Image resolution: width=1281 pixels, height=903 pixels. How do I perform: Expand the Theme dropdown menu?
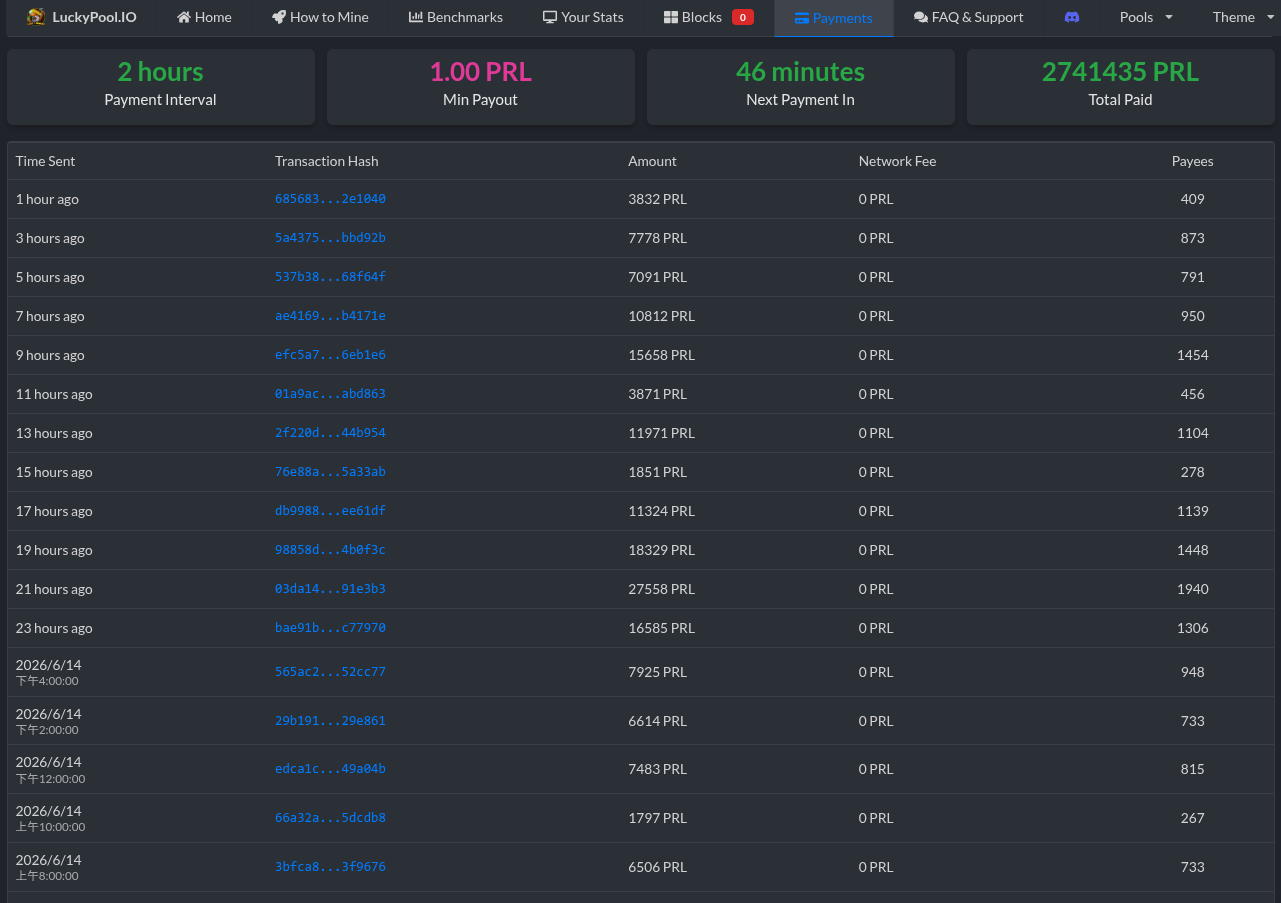[x=1242, y=17]
